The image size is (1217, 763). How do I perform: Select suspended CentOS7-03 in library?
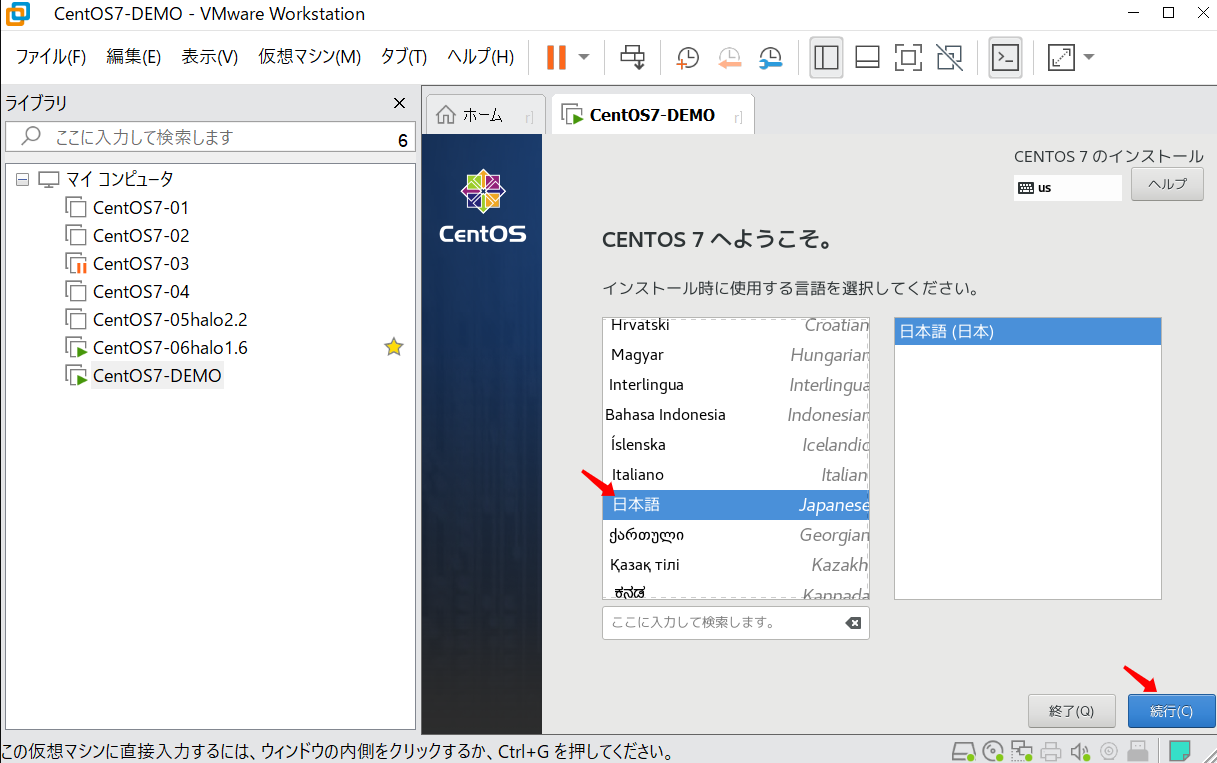(x=141, y=264)
